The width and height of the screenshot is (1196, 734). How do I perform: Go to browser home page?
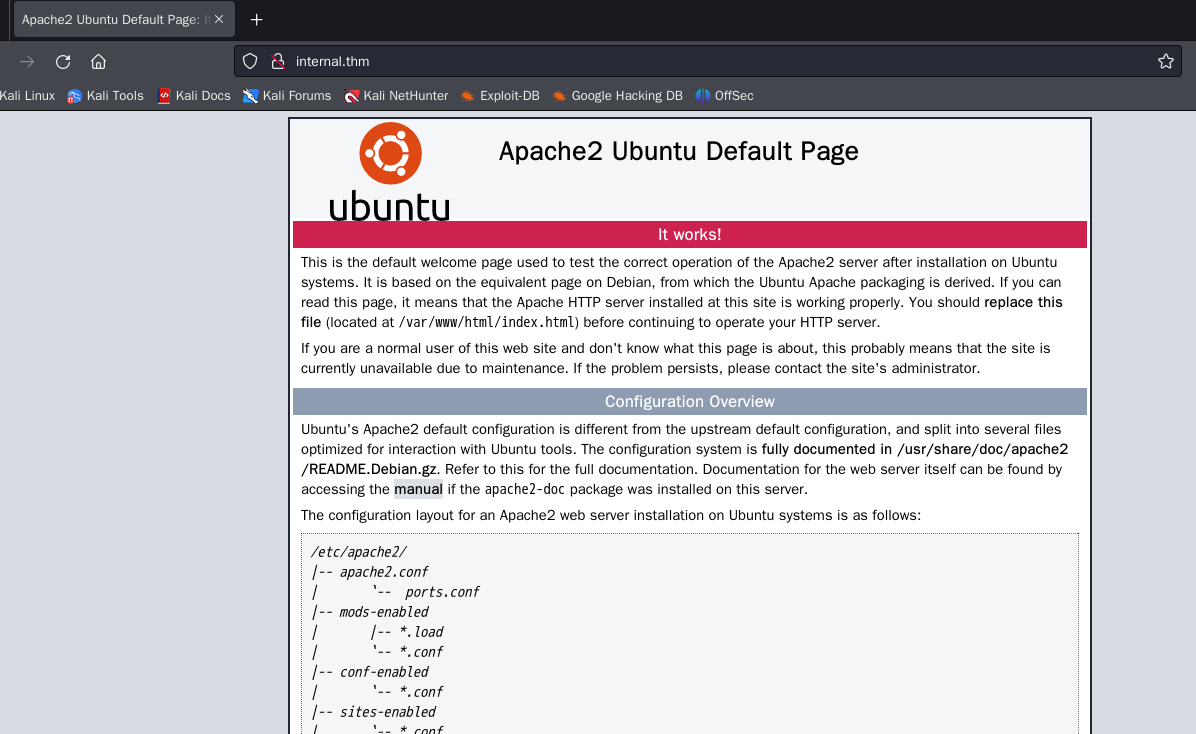click(x=98, y=62)
